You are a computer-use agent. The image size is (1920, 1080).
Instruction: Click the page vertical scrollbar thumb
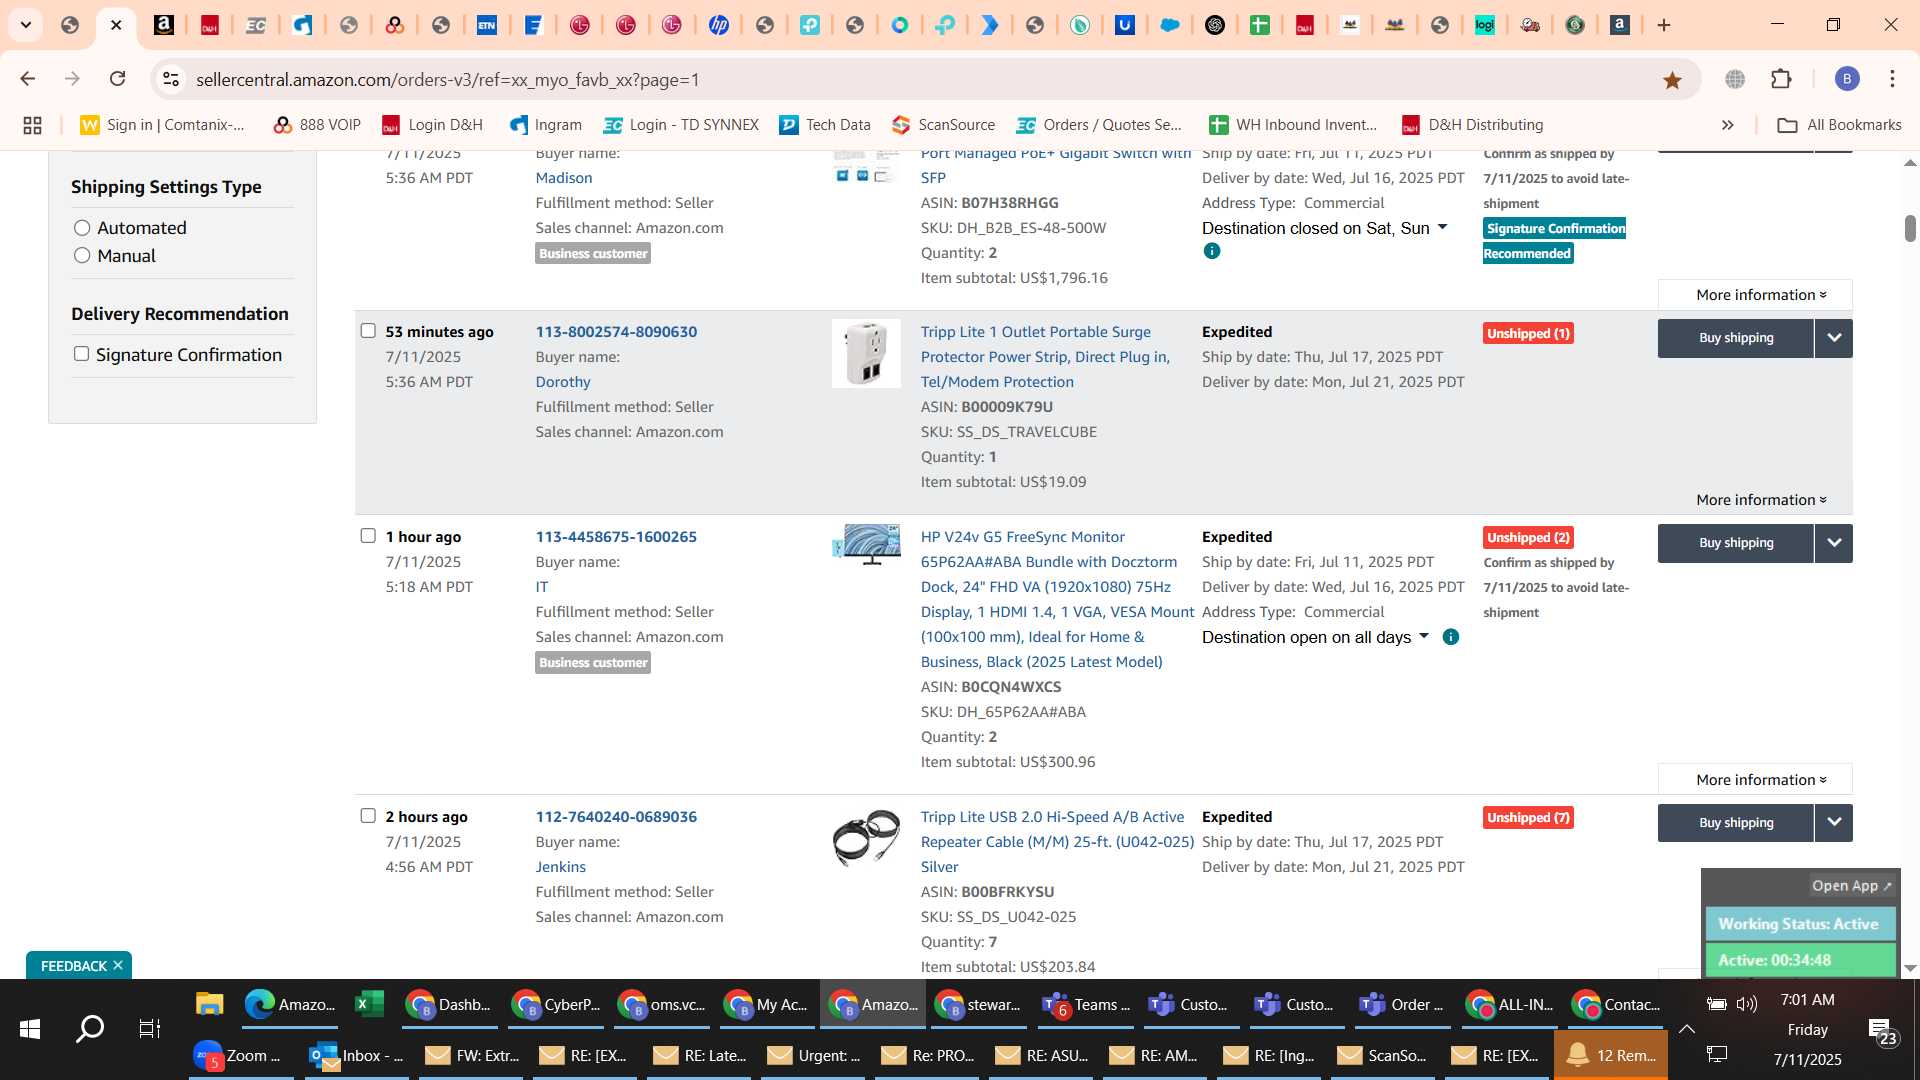click(x=1910, y=228)
